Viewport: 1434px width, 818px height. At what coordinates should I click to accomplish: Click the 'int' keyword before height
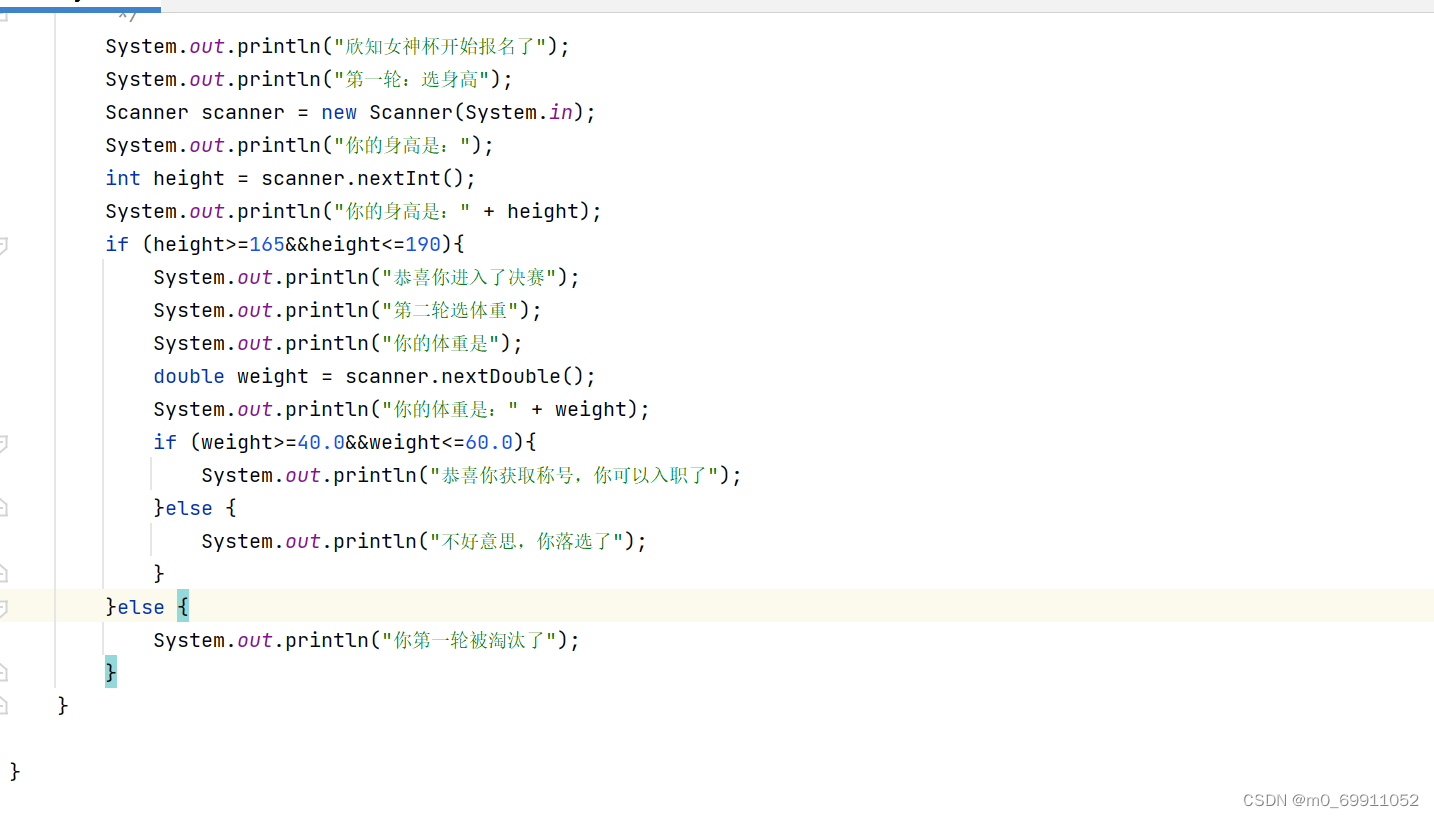coord(123,178)
